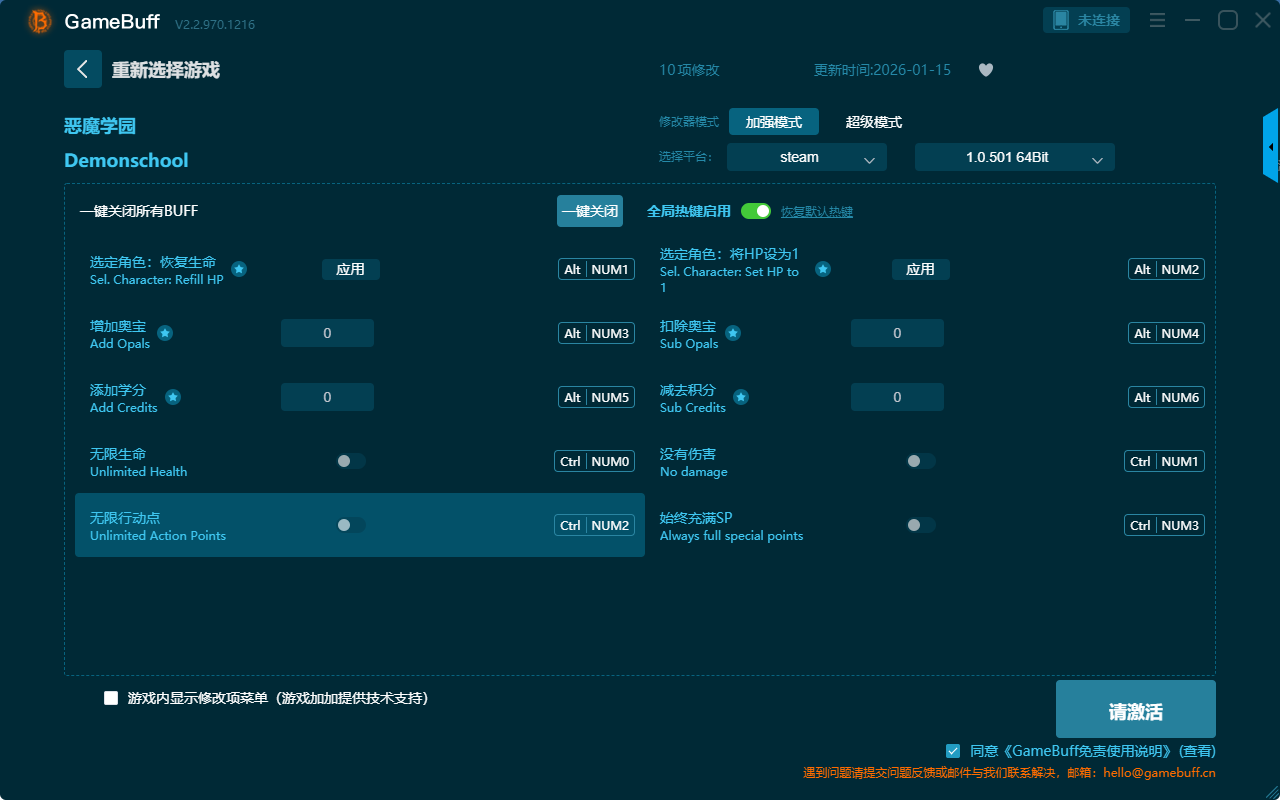Viewport: 1280px width, 800px height.
Task: Check the in-game trainer menu checkbox
Action: click(111, 698)
